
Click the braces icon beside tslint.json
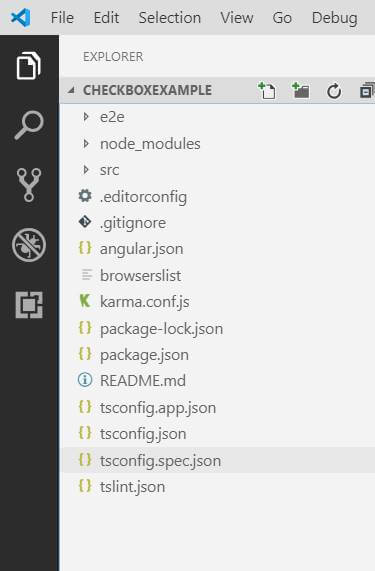tap(85, 486)
